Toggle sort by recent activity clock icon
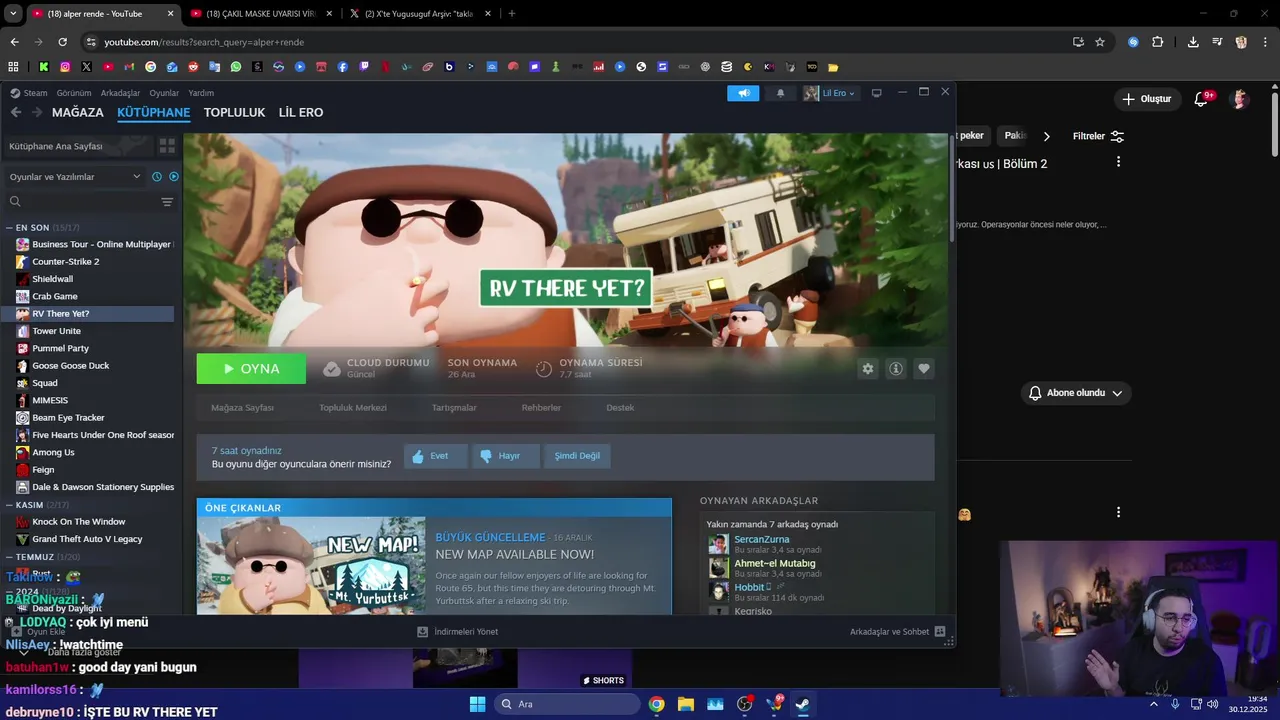Screen dimensions: 1280x720 [x=157, y=177]
